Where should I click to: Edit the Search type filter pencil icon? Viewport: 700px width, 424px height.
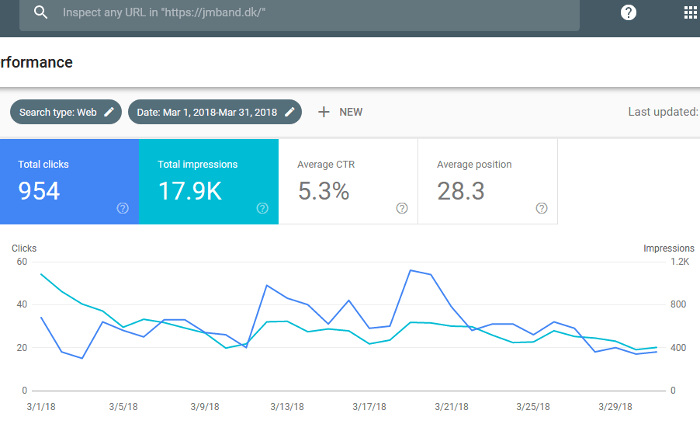tap(109, 112)
